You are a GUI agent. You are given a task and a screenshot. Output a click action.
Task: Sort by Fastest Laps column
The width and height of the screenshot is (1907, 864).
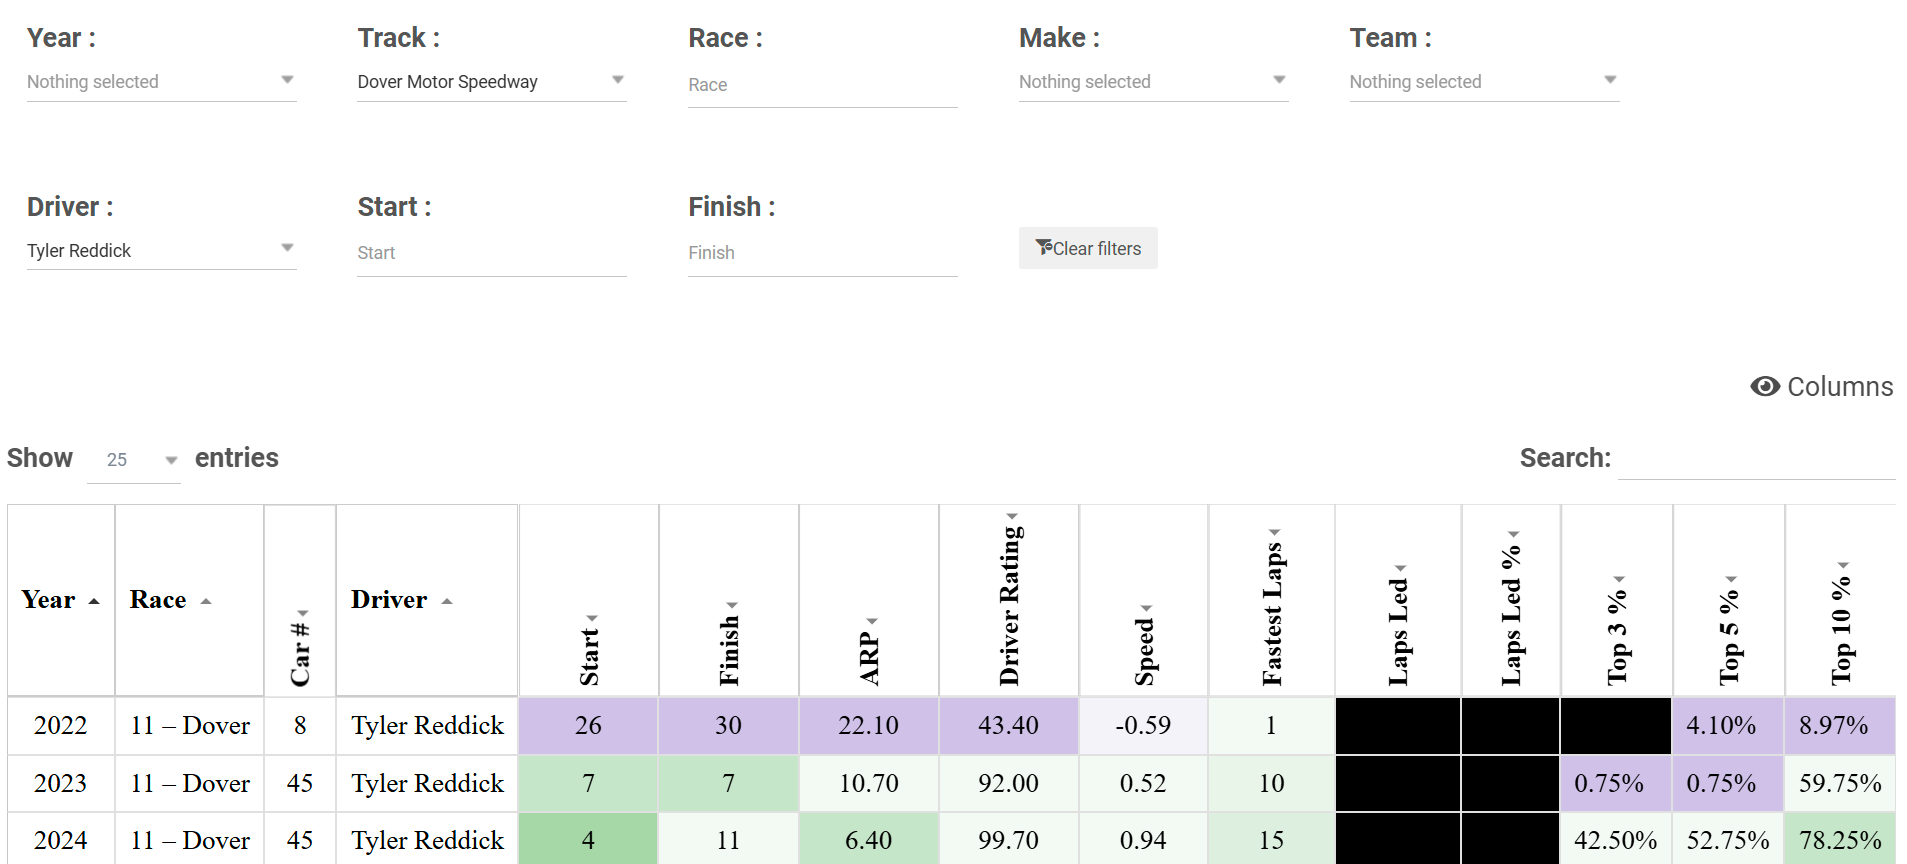1272,600
